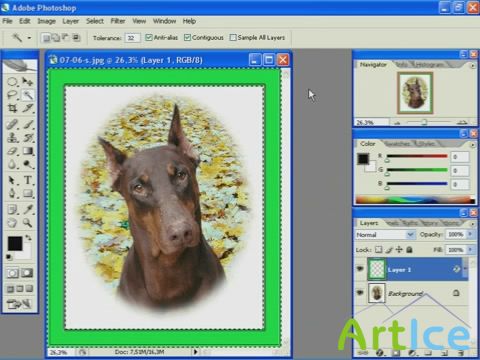Screen dimensions: 480x360
Task: Select the Pen tool
Action: 12,194
